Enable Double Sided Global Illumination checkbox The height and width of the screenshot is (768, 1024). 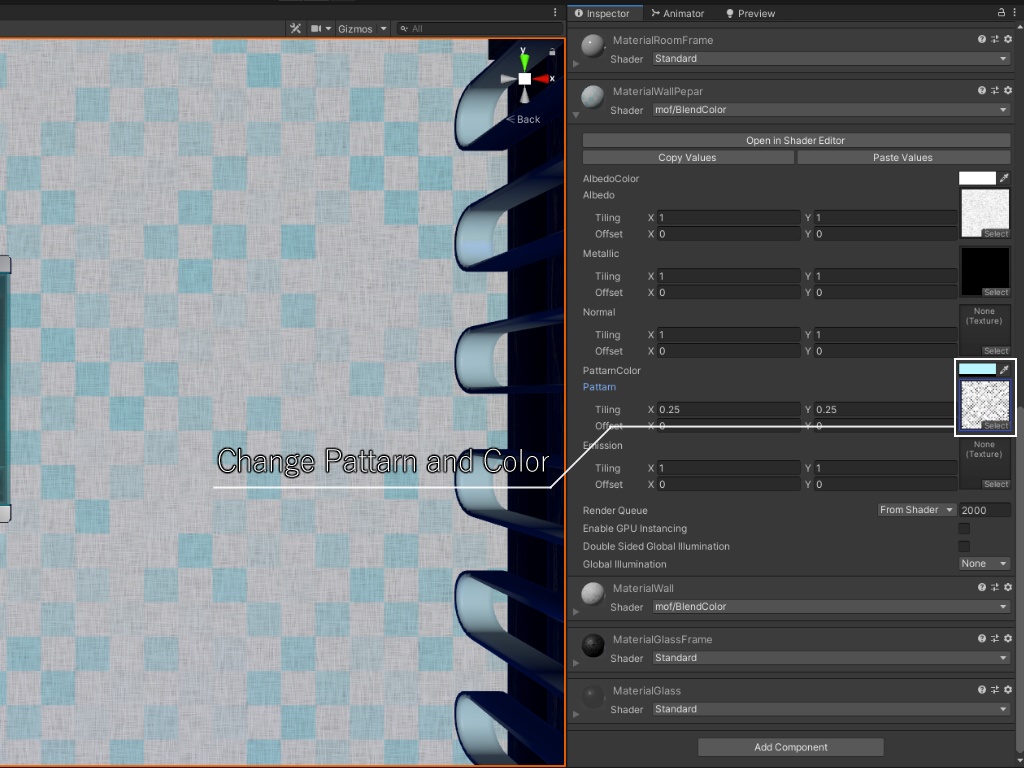pyautogui.click(x=964, y=546)
